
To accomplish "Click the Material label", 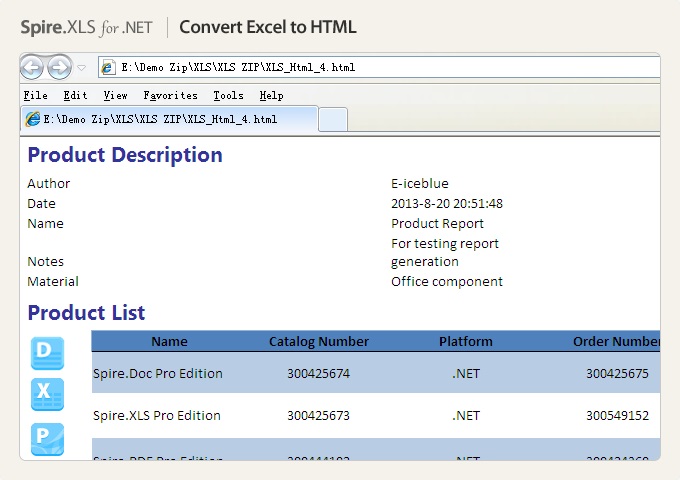I will pos(53,281).
